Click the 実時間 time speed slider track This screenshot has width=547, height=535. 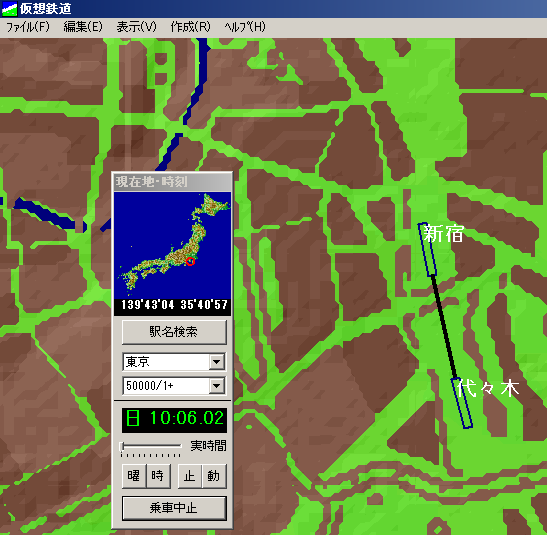pyautogui.click(x=151, y=446)
